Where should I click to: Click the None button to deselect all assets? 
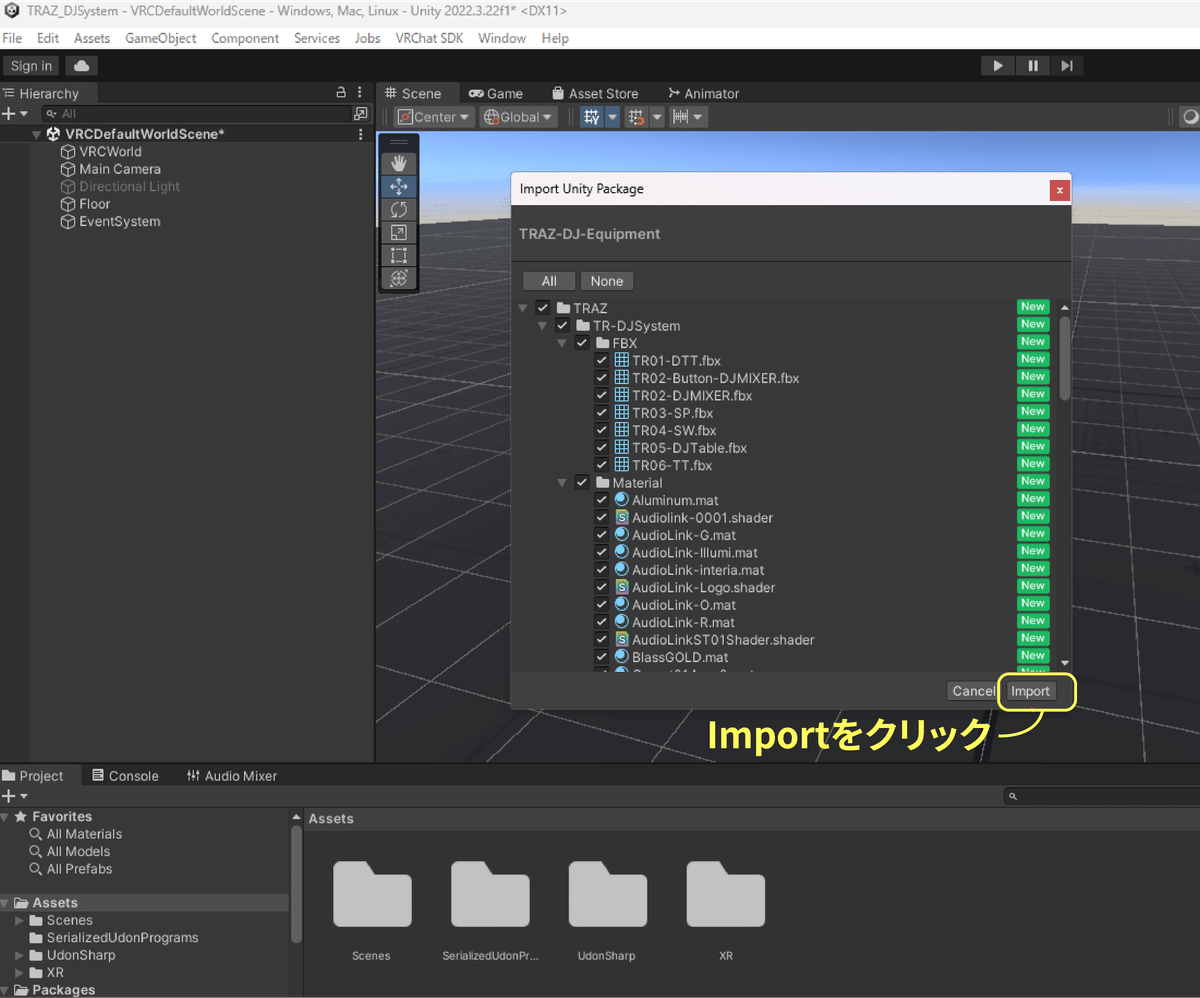point(606,280)
